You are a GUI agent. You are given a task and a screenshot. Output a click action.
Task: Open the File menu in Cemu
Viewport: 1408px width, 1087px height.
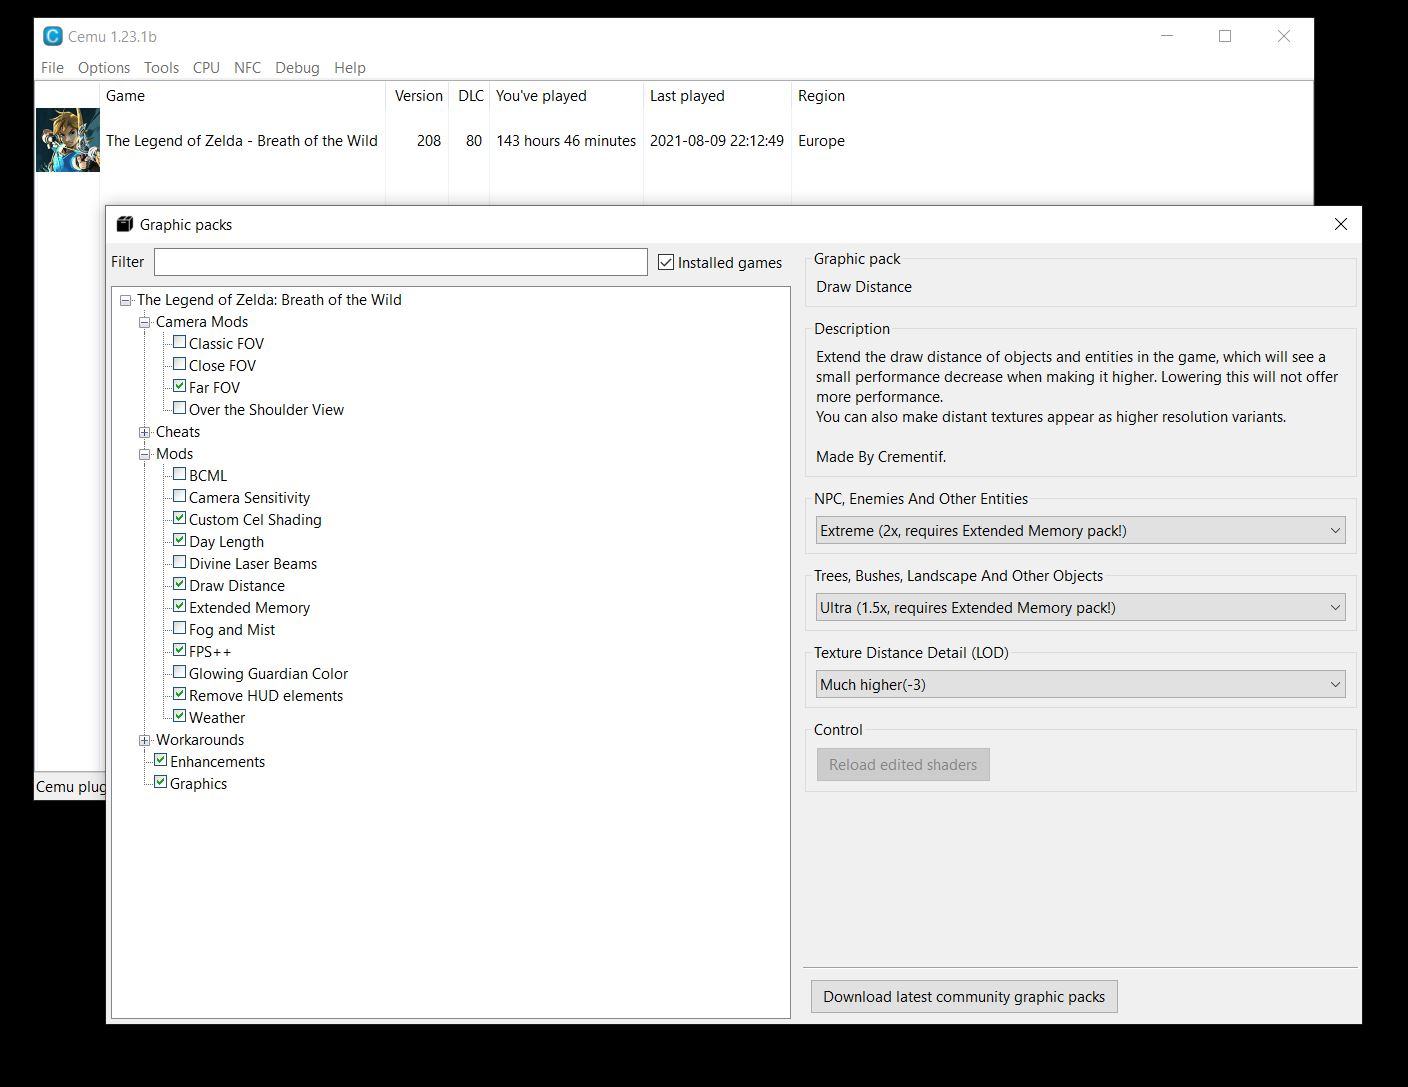(x=52, y=68)
